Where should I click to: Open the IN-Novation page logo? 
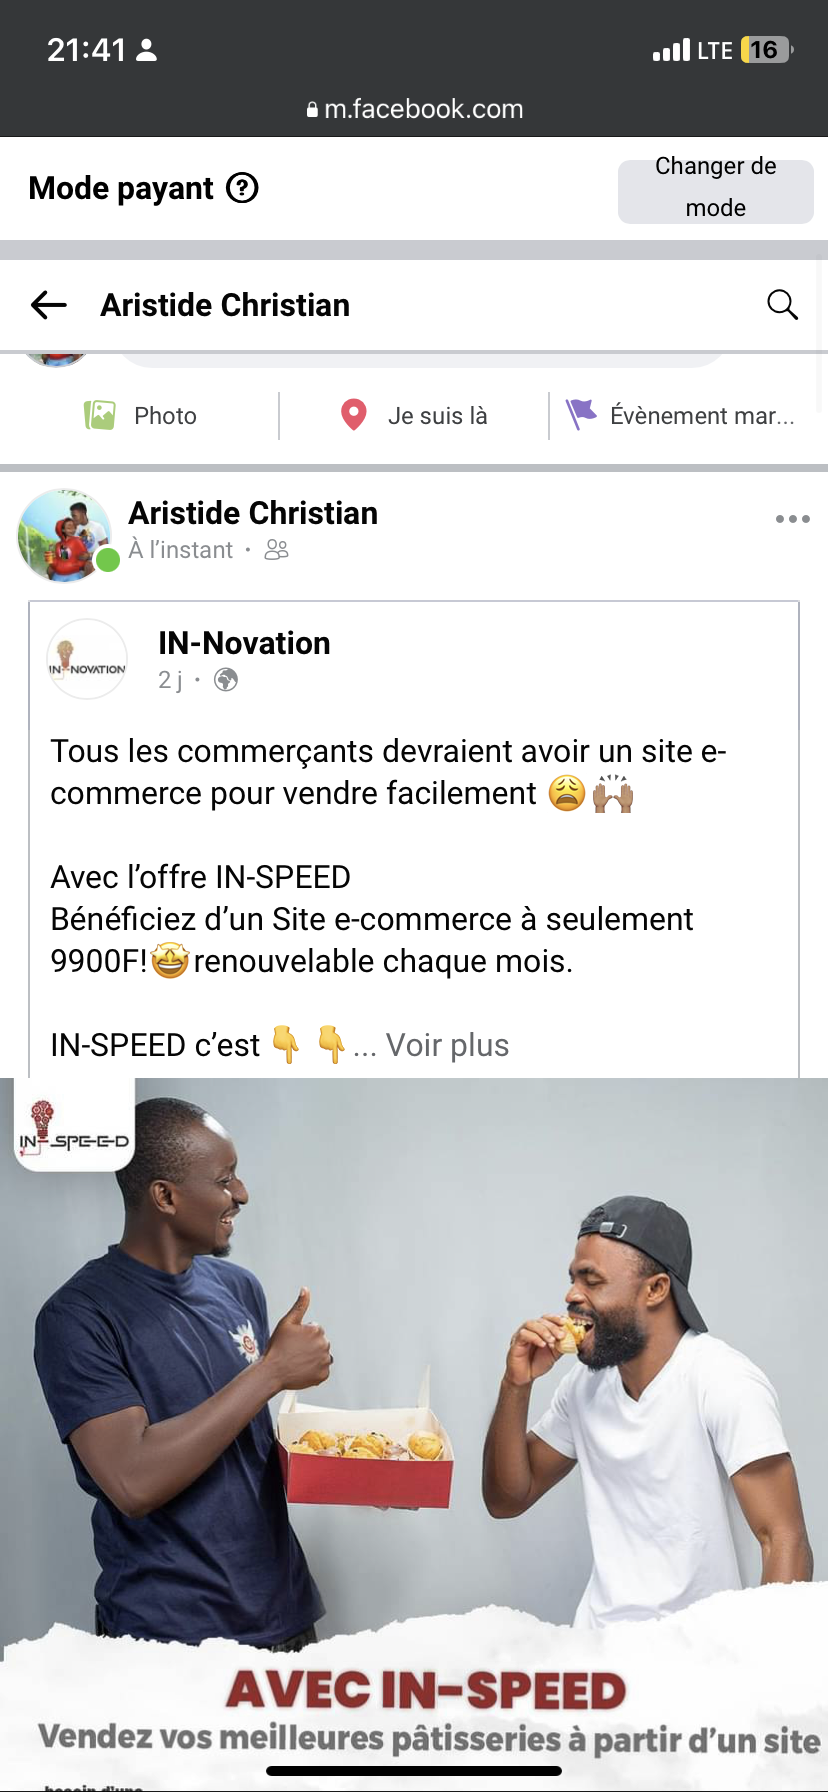coord(88,659)
